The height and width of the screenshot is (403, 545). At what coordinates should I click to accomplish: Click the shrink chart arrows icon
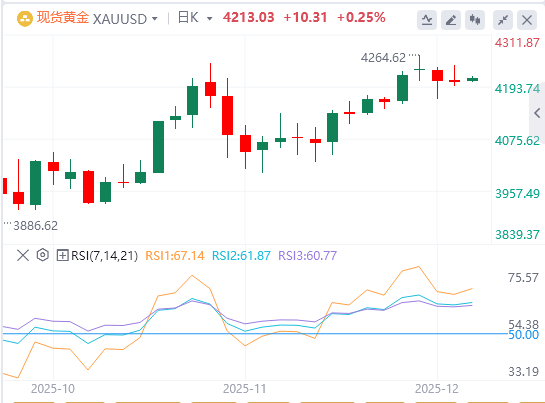tap(503, 20)
